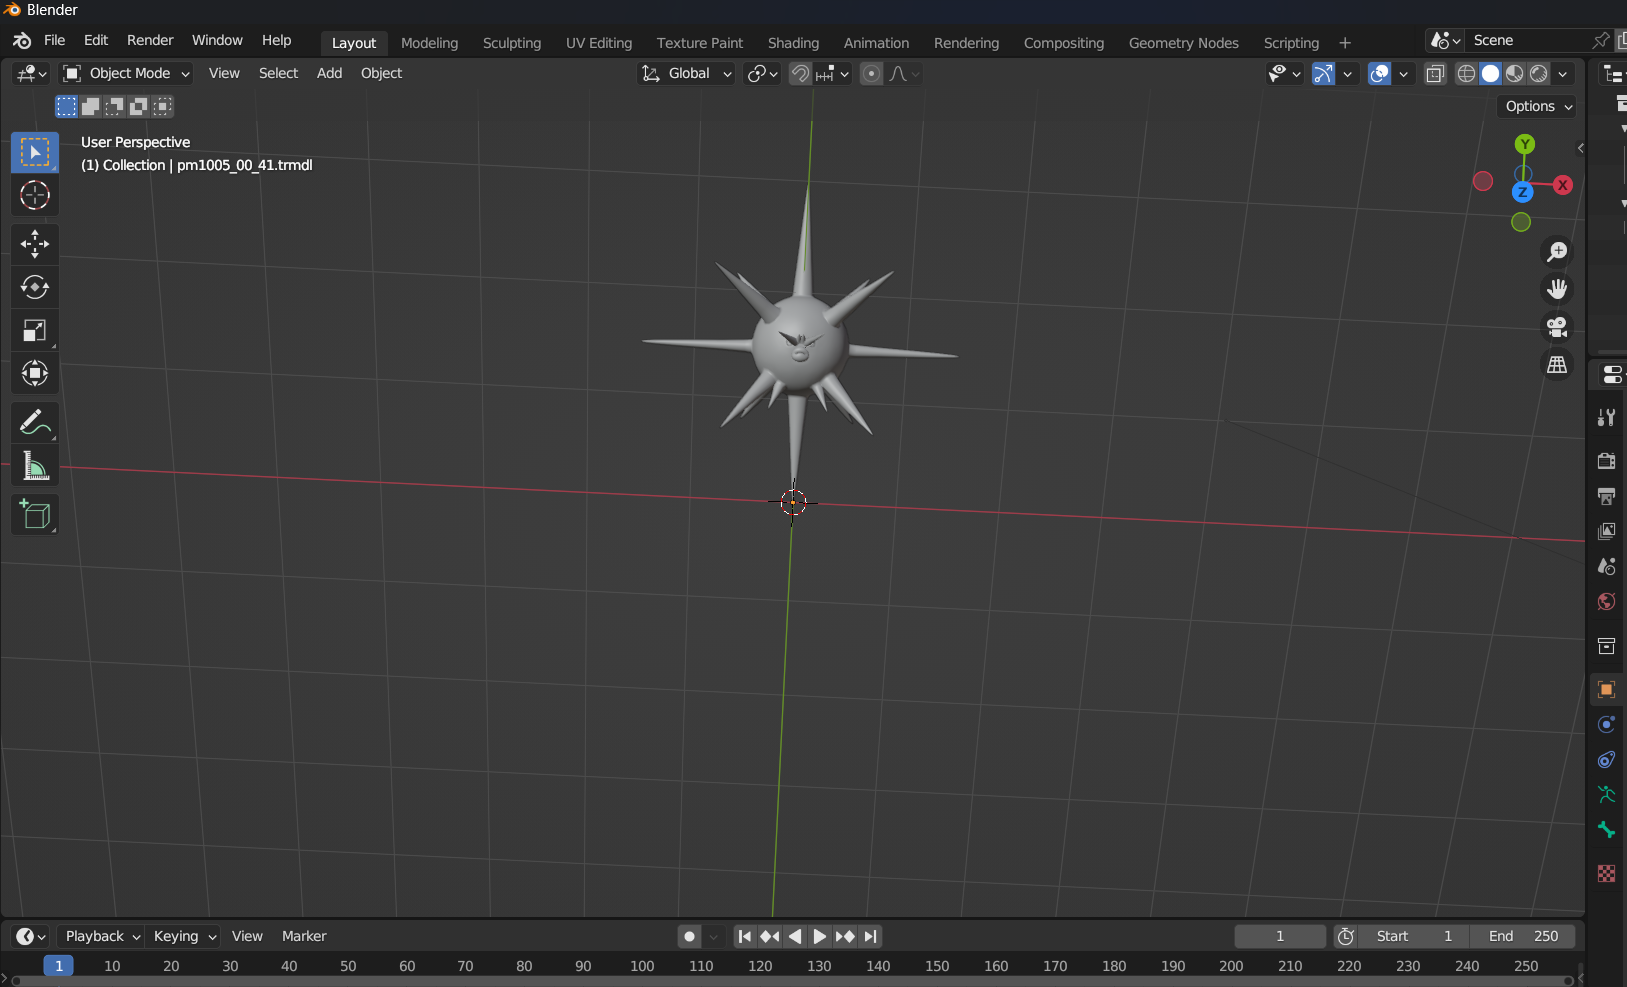Open the Object properties tab

1607,690
